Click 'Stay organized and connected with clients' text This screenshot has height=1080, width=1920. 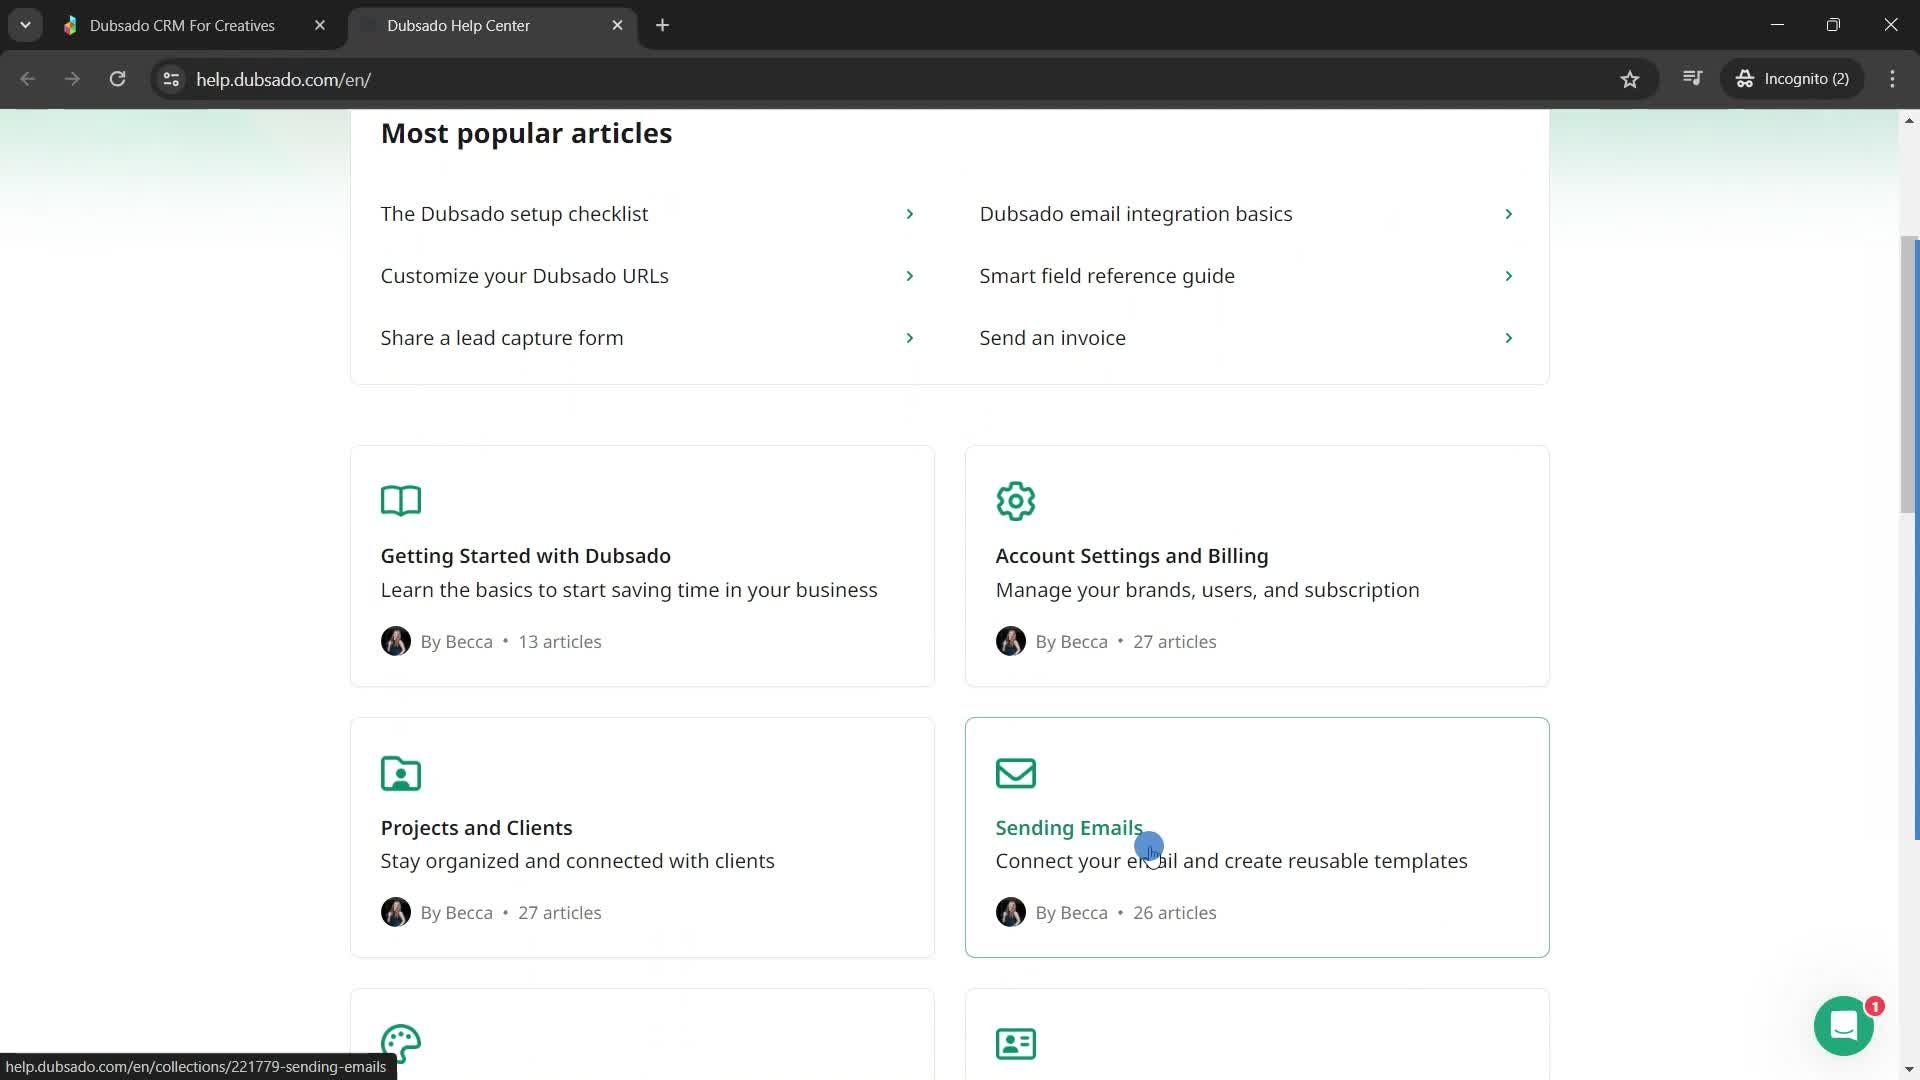tap(577, 861)
